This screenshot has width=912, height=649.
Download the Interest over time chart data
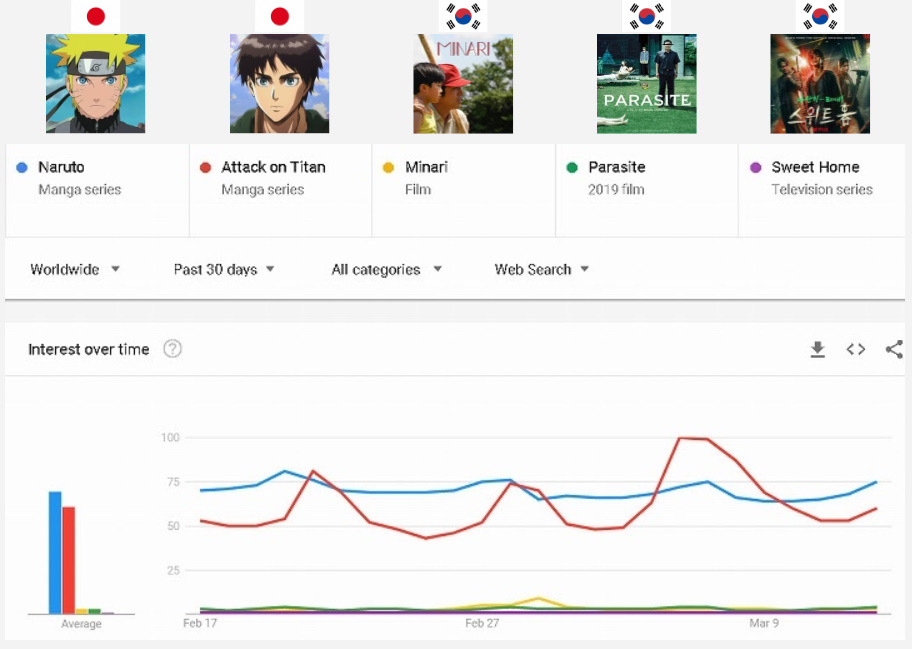[817, 349]
